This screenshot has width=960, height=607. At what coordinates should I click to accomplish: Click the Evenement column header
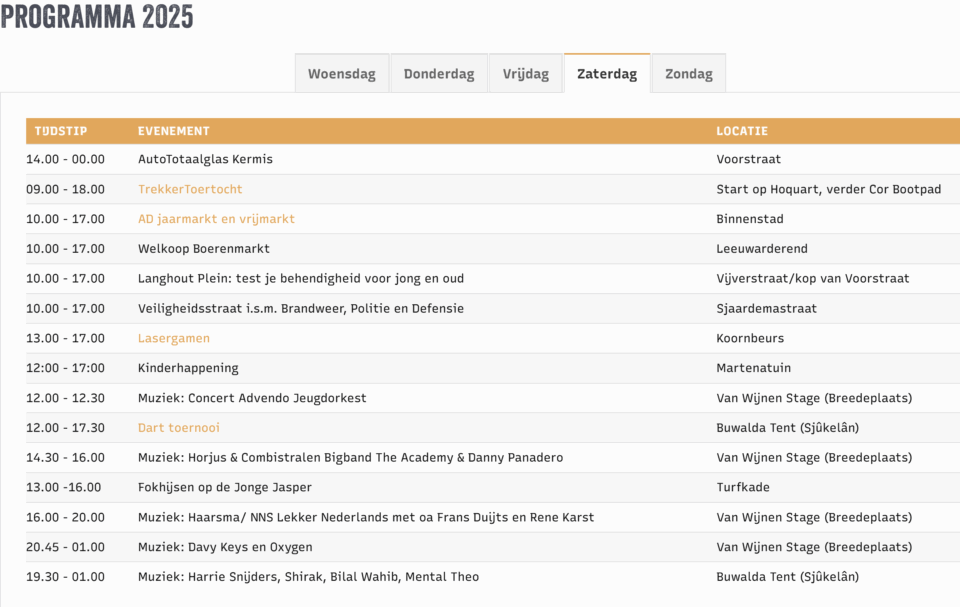pos(174,131)
